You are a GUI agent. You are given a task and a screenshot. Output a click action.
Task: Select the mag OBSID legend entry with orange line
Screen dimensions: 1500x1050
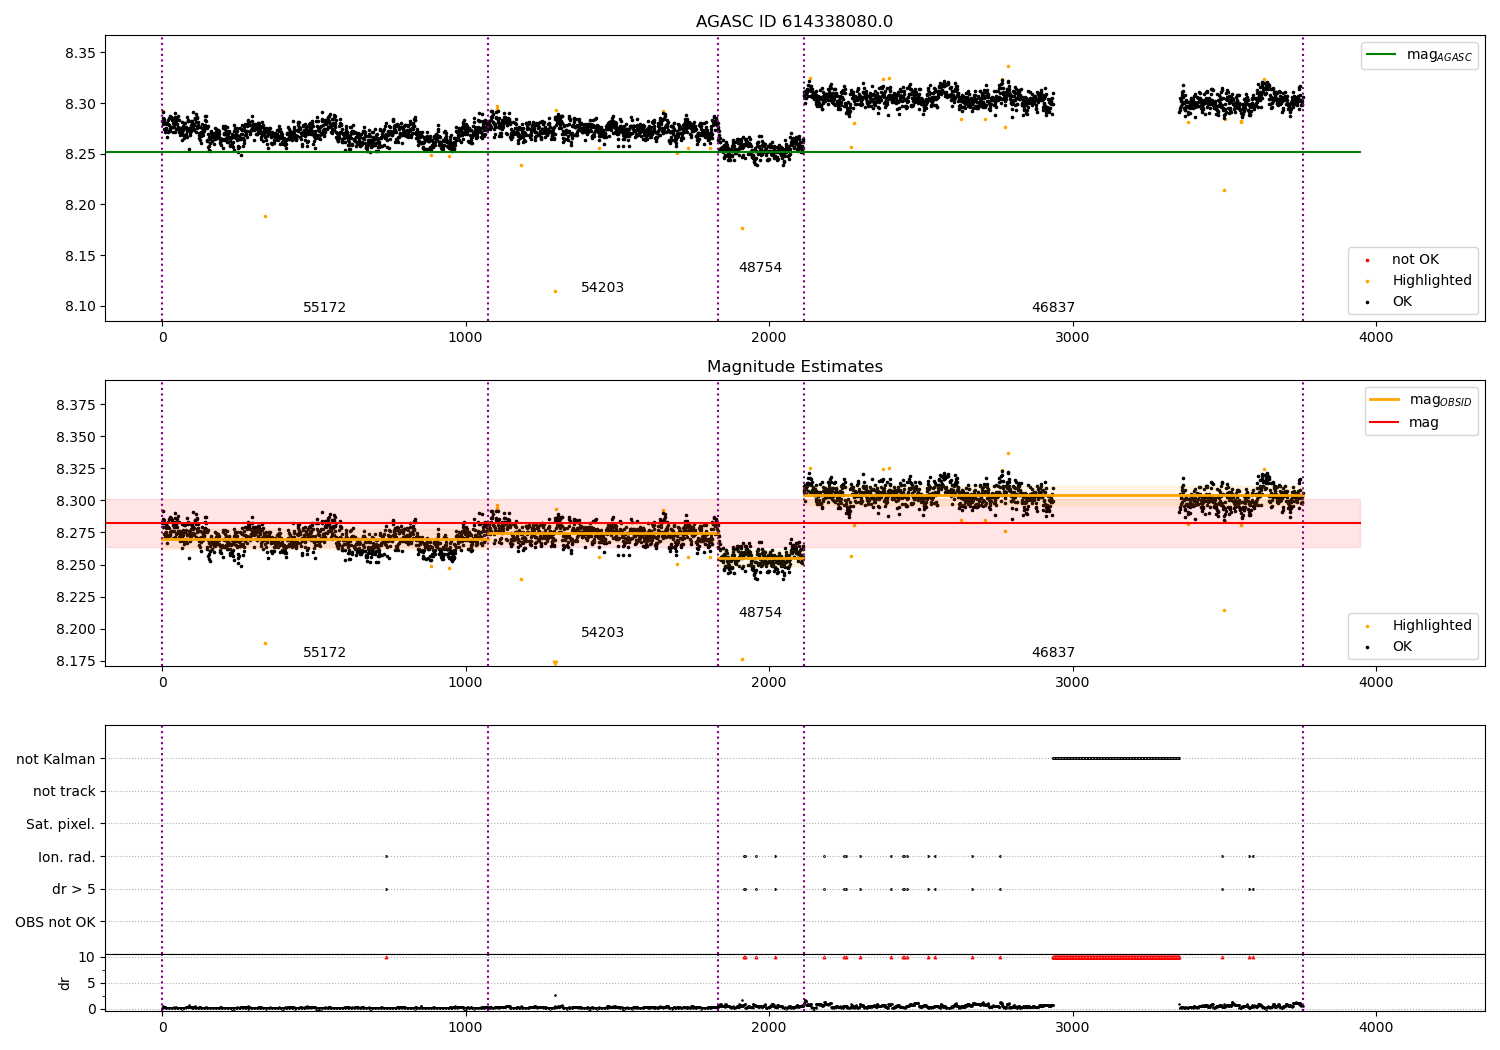point(1420,400)
